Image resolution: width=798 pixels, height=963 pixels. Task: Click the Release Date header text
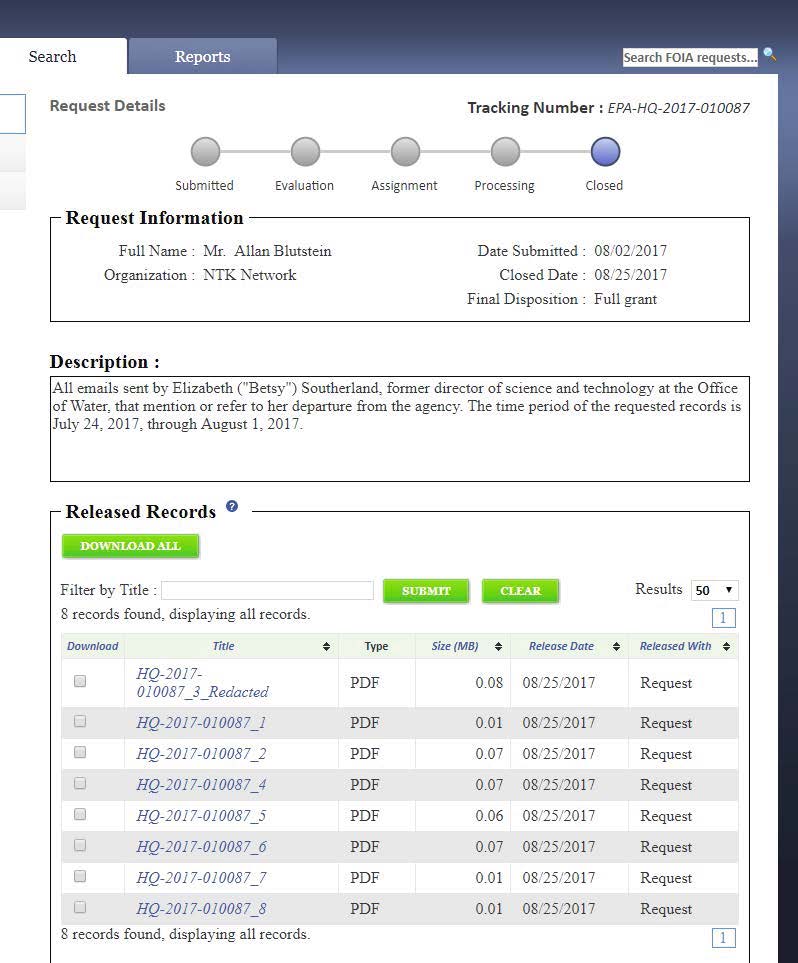[x=561, y=646]
